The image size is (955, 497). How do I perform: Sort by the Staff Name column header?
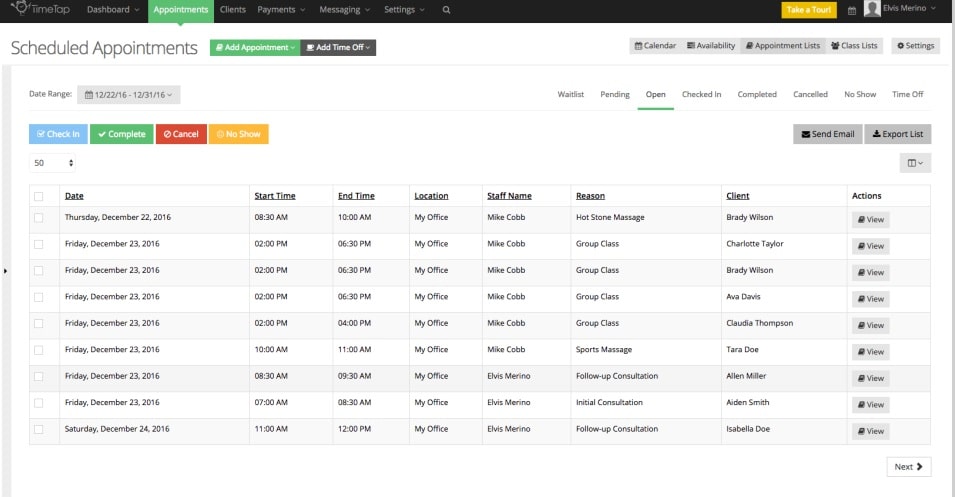click(x=509, y=196)
